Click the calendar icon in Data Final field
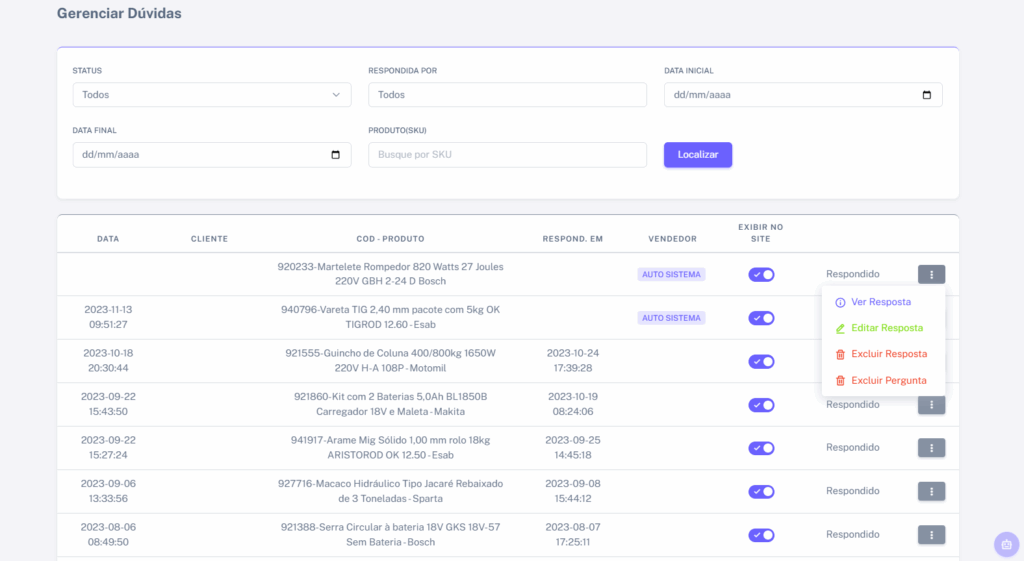The height and width of the screenshot is (561, 1024). pos(335,155)
